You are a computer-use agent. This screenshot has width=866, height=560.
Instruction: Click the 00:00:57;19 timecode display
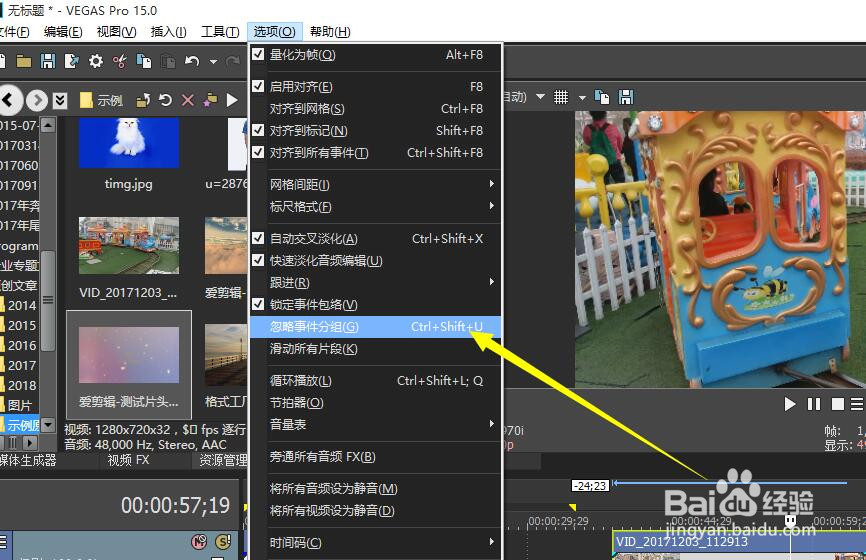[175, 505]
